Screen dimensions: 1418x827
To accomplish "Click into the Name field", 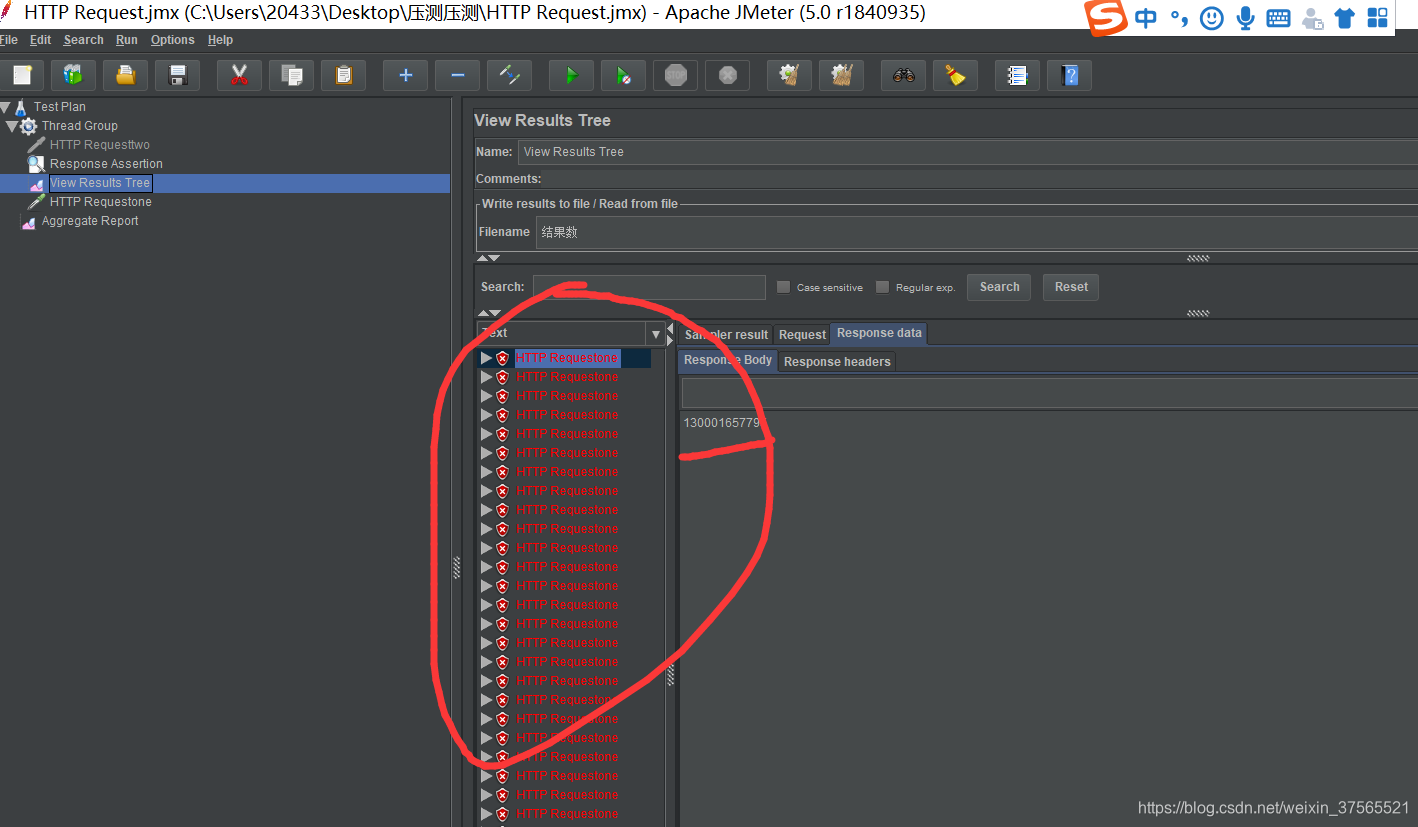I will pos(967,152).
